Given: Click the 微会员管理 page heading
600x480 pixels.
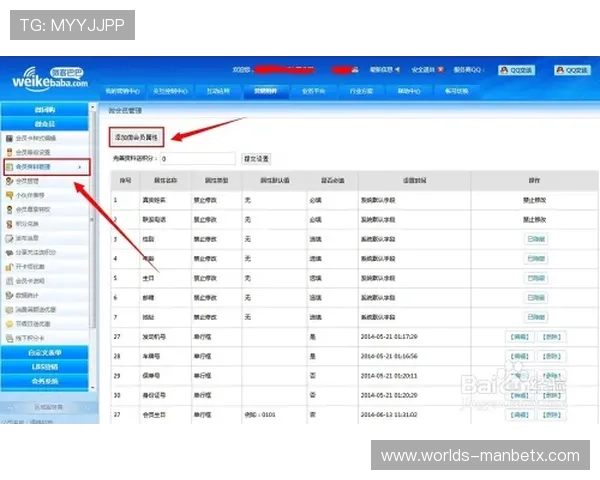Looking at the screenshot, I should [x=125, y=111].
